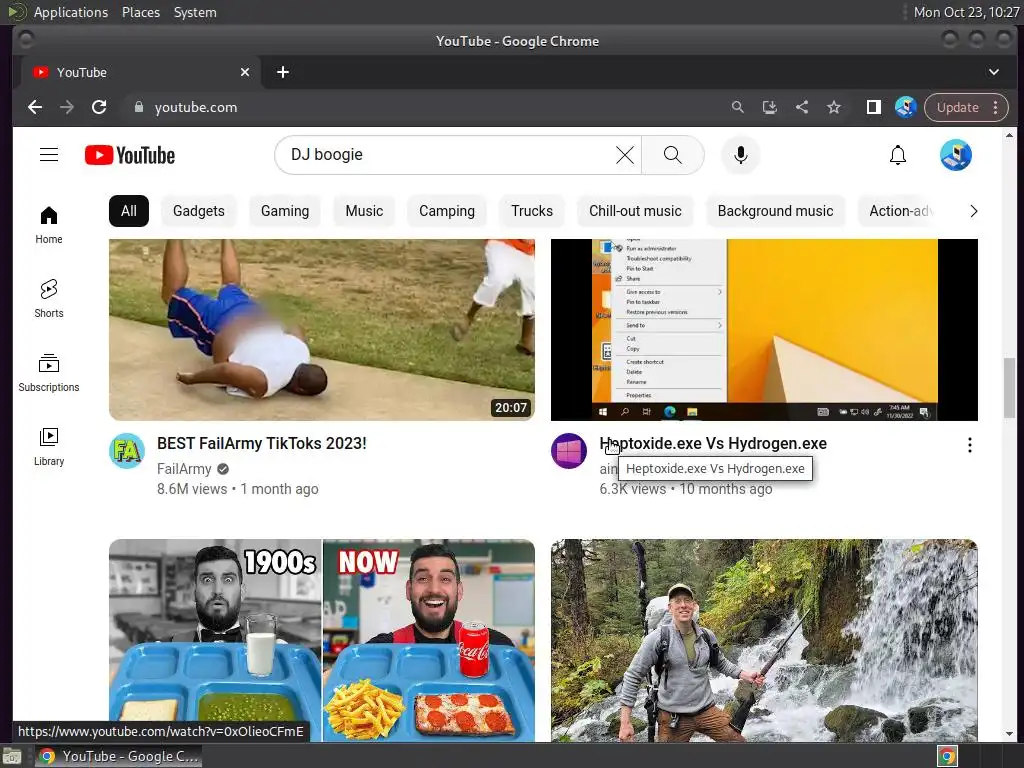The width and height of the screenshot is (1024, 768).
Task: Open notifications bell
Action: pos(898,155)
